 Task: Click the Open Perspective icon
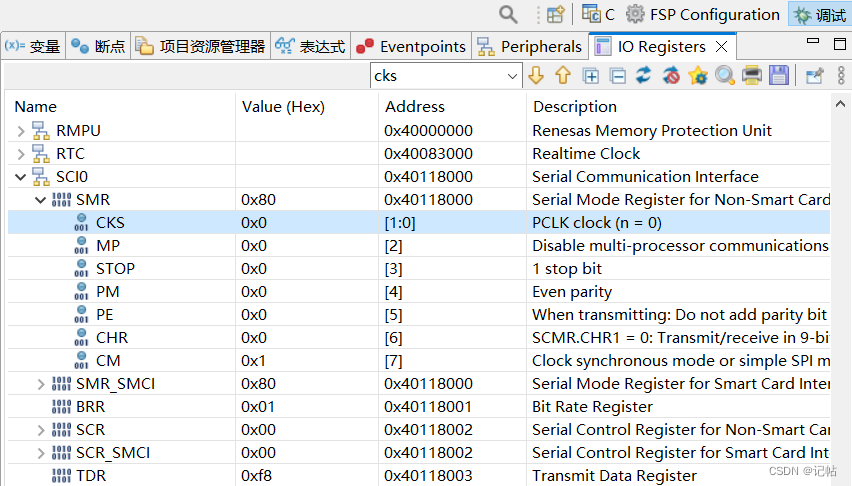(556, 14)
